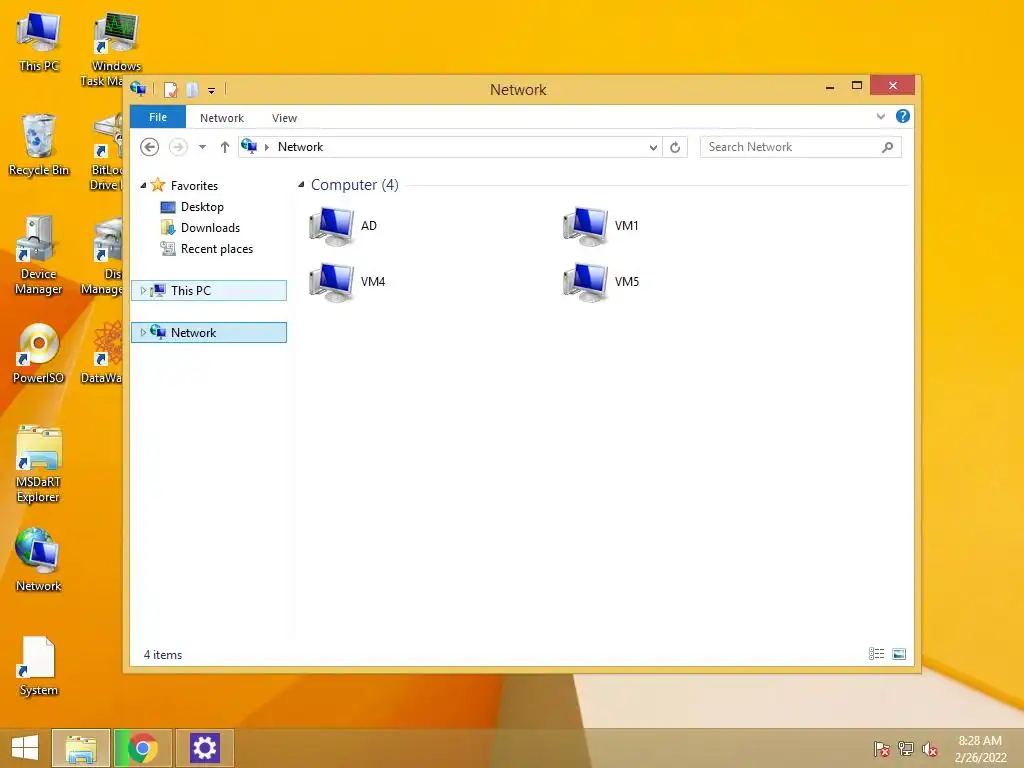Image resolution: width=1024 pixels, height=768 pixels.
Task: Click the address bar path chevron before Network
Action: click(x=266, y=148)
